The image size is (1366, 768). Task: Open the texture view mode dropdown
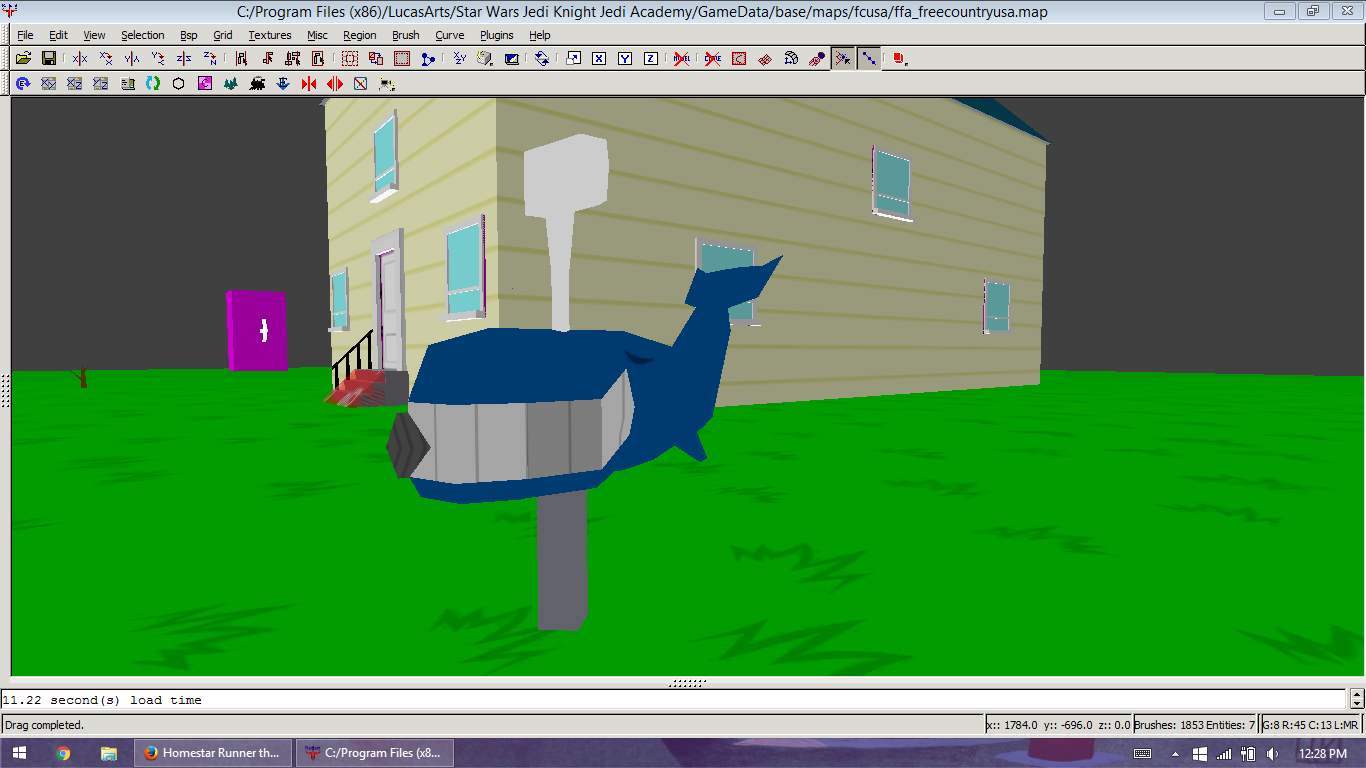[x=486, y=58]
